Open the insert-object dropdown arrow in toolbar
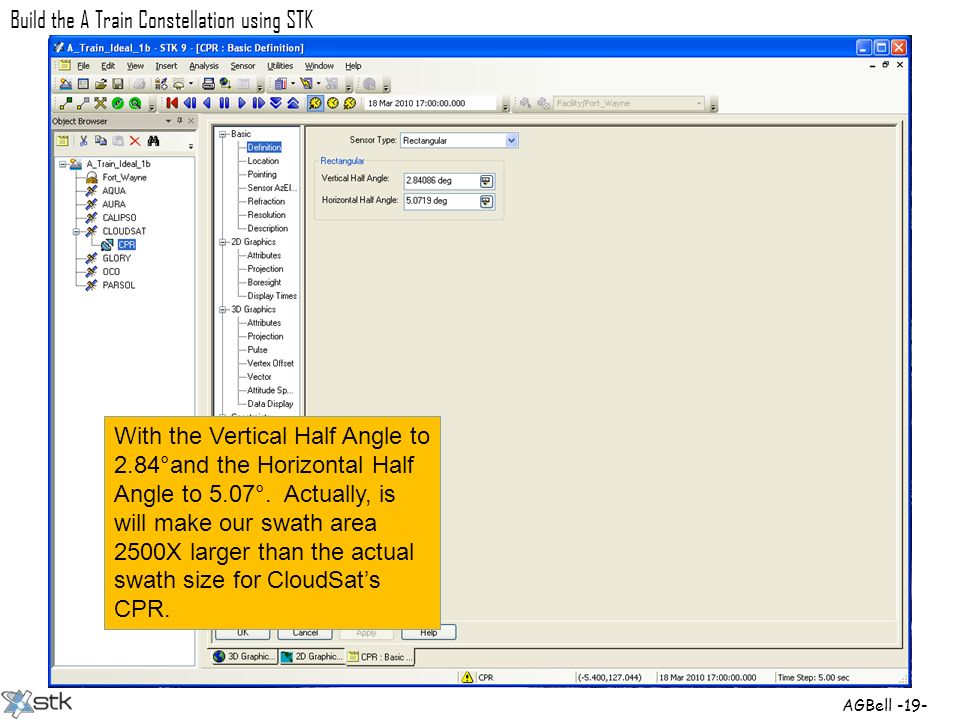 191,84
